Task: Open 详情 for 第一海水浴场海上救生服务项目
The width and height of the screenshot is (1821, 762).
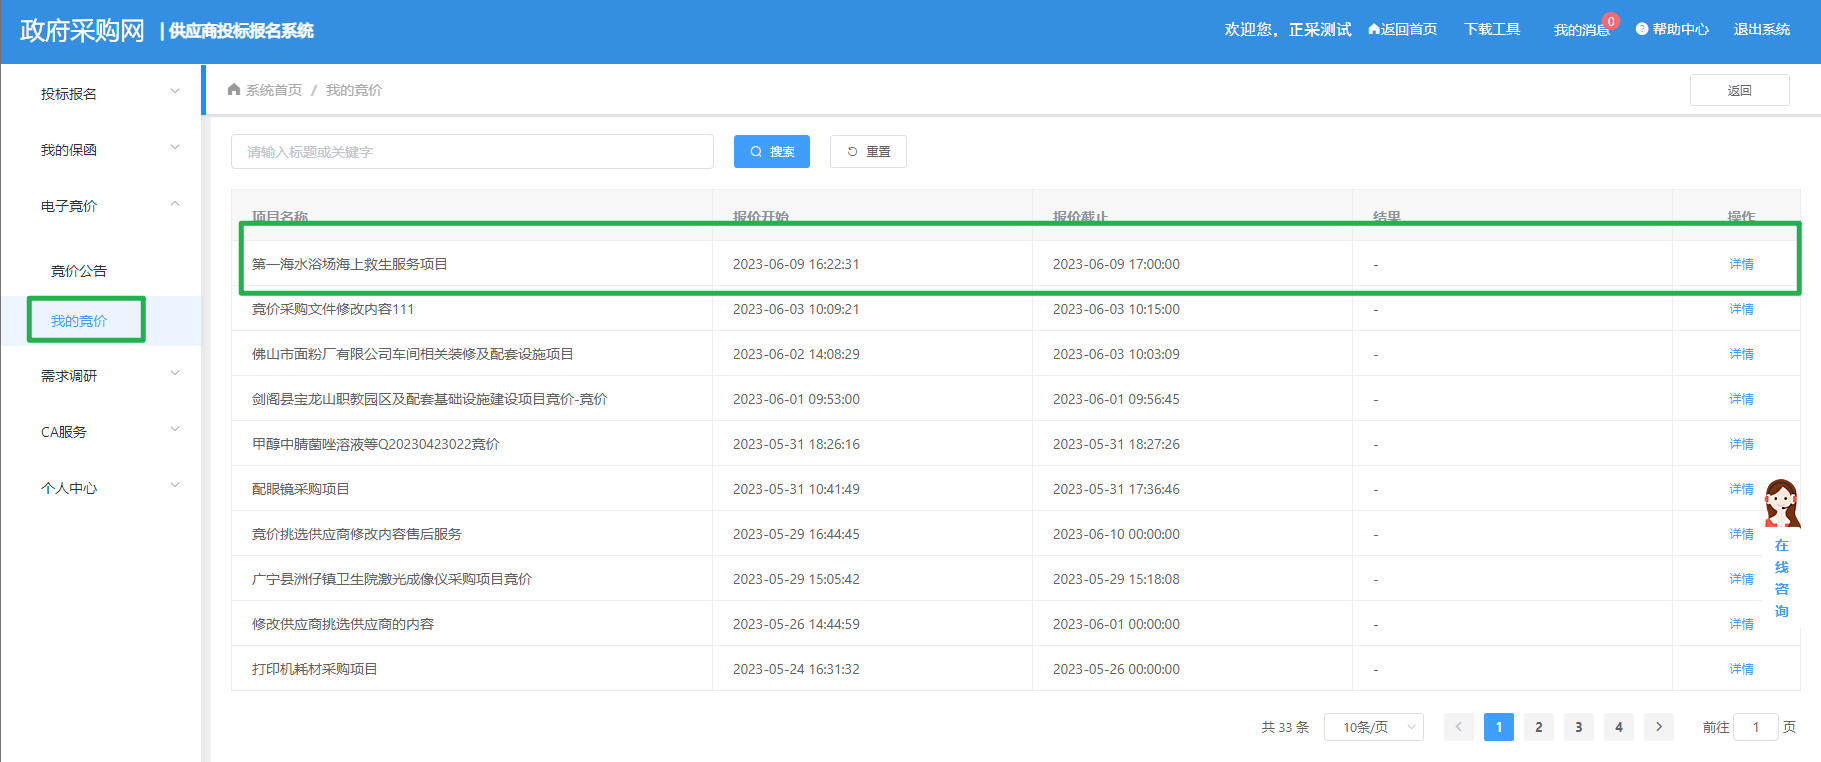Action: [1741, 264]
